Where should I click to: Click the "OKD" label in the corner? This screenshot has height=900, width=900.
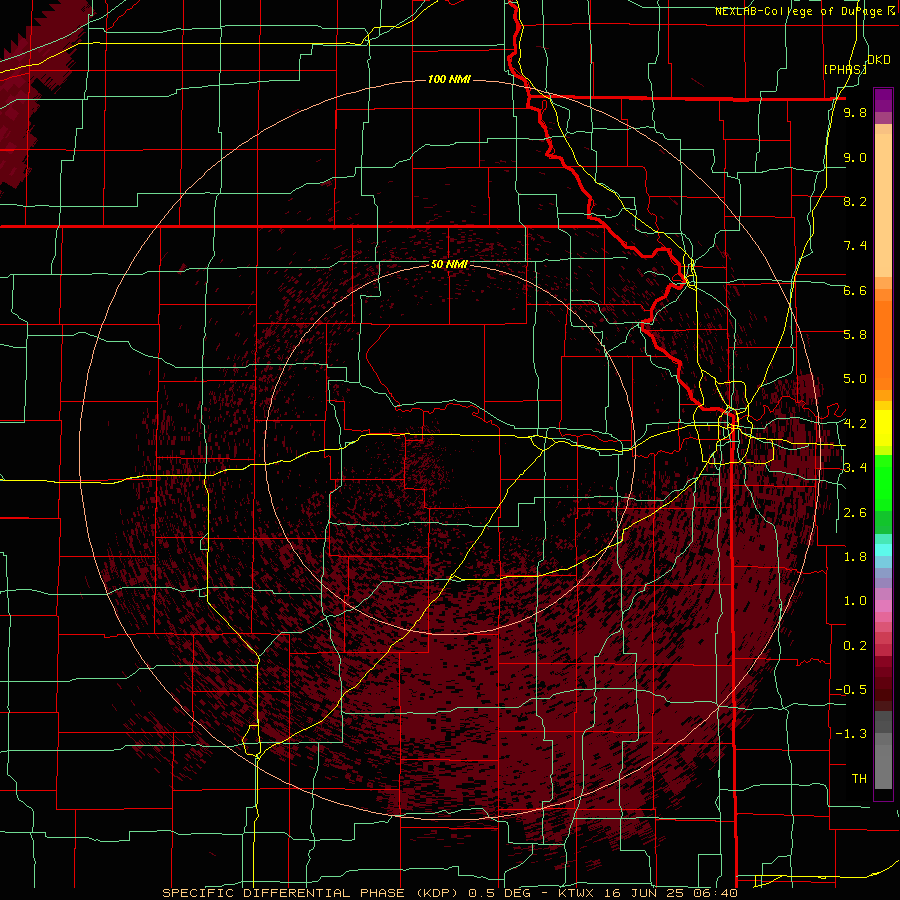[879, 59]
